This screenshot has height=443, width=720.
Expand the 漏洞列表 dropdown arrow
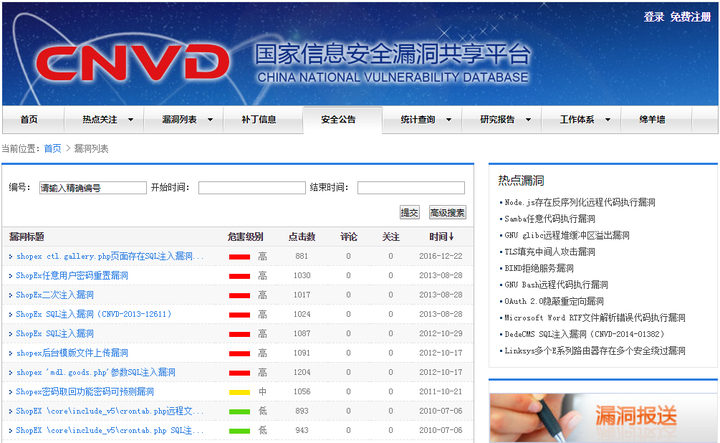[x=210, y=120]
